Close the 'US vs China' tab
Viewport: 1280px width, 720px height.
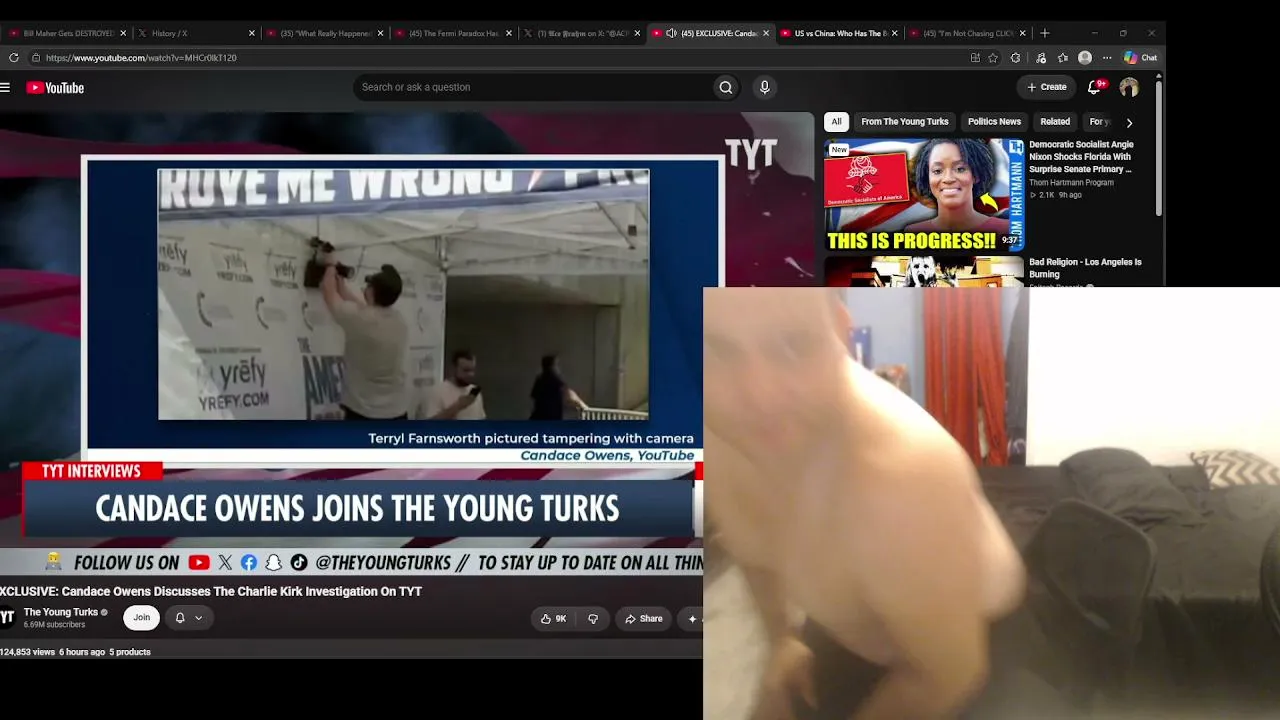894,33
